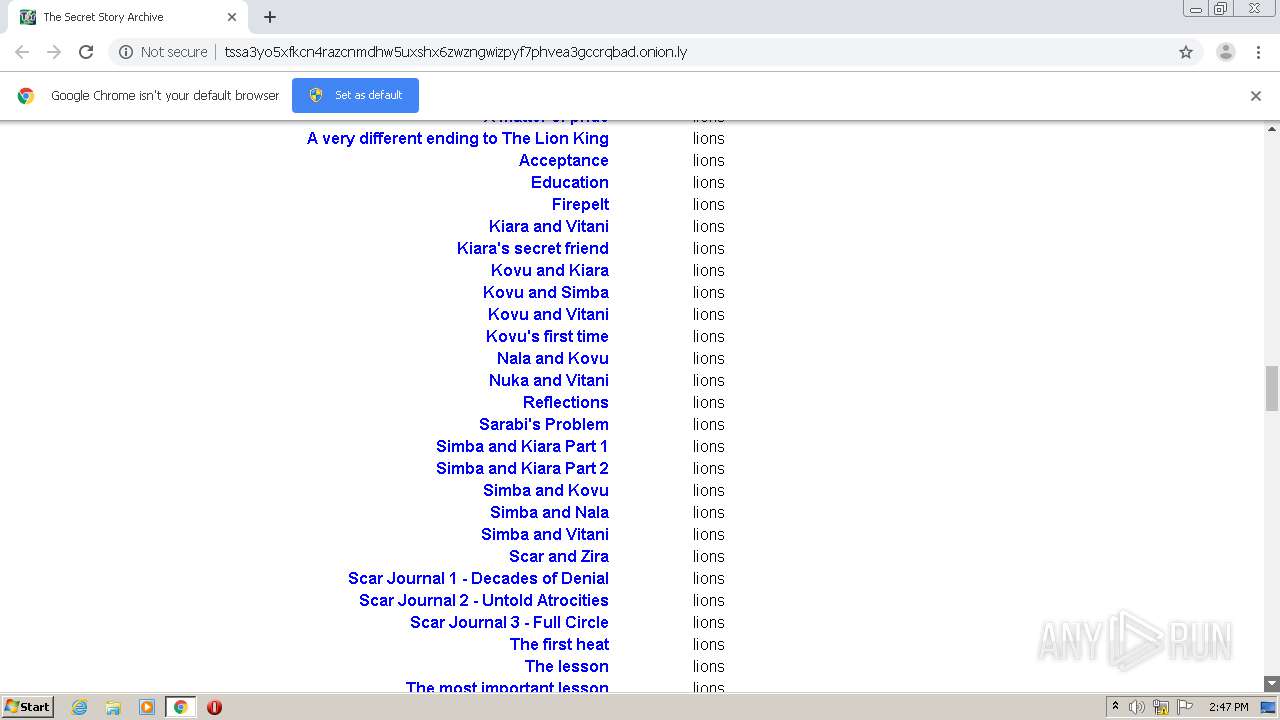Open the Chrome profile avatar
1280x720 pixels.
1225,52
